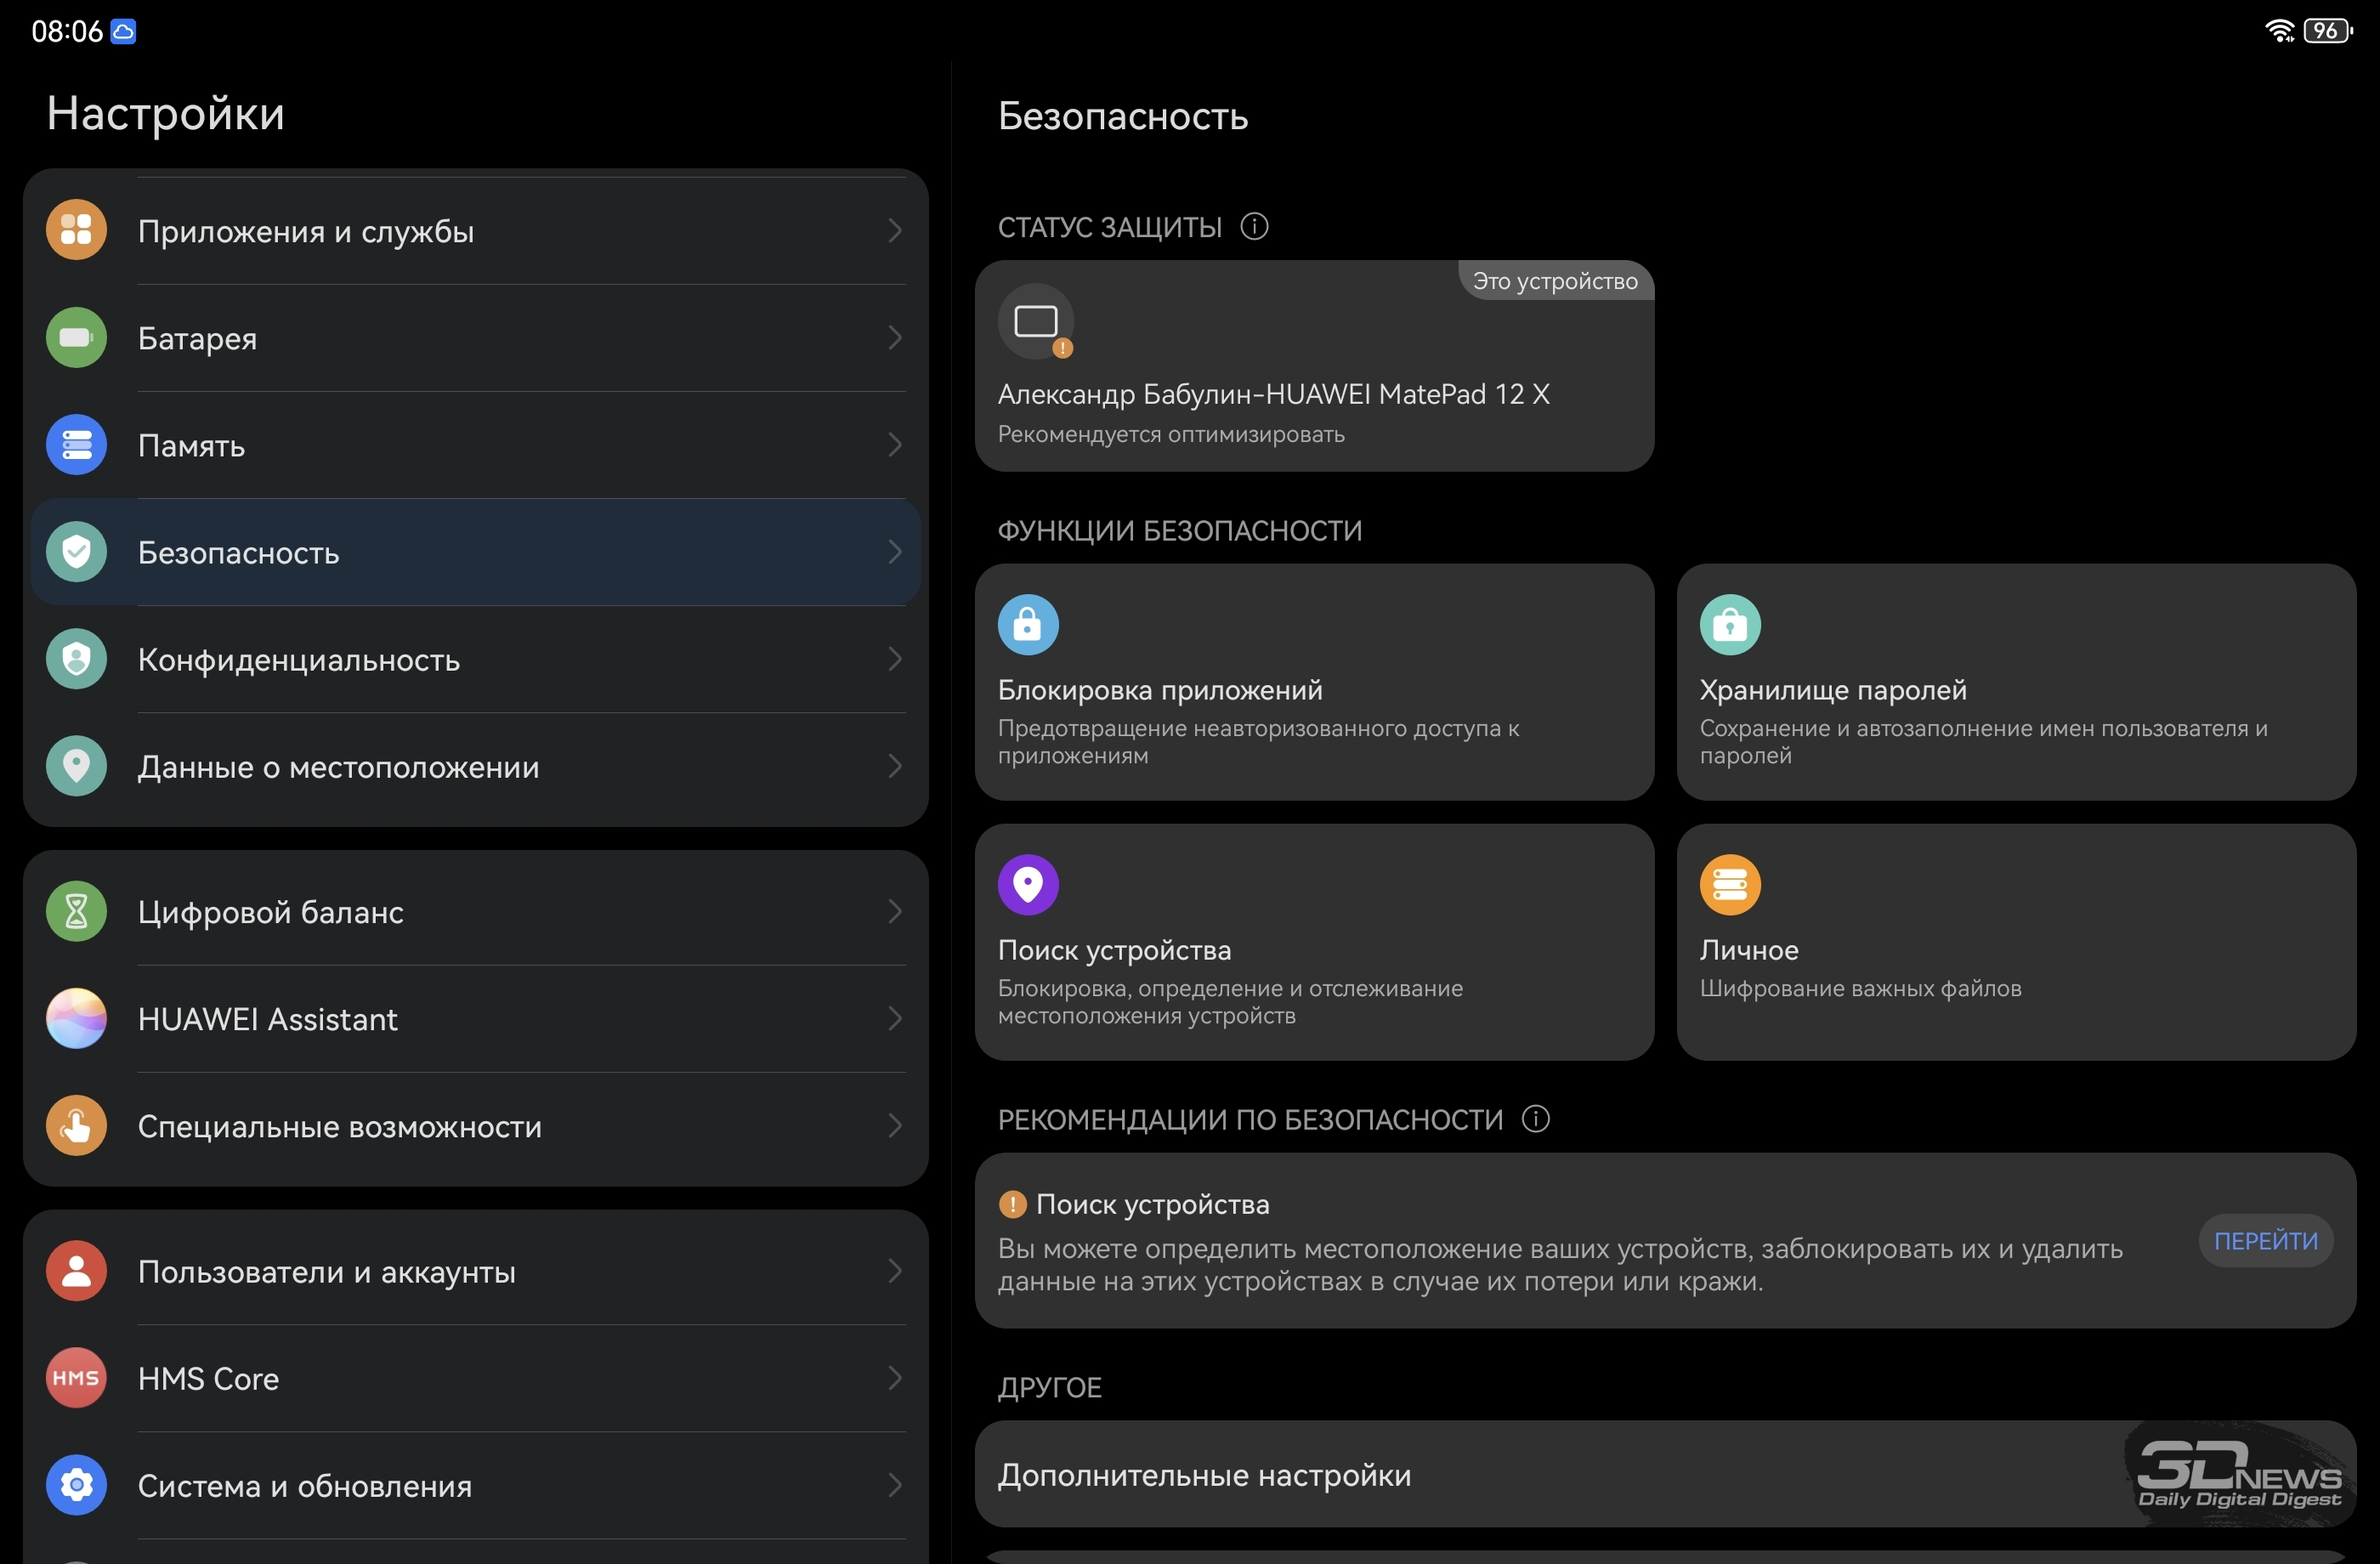Open the purple Find Device pin icon

[x=1028, y=885]
